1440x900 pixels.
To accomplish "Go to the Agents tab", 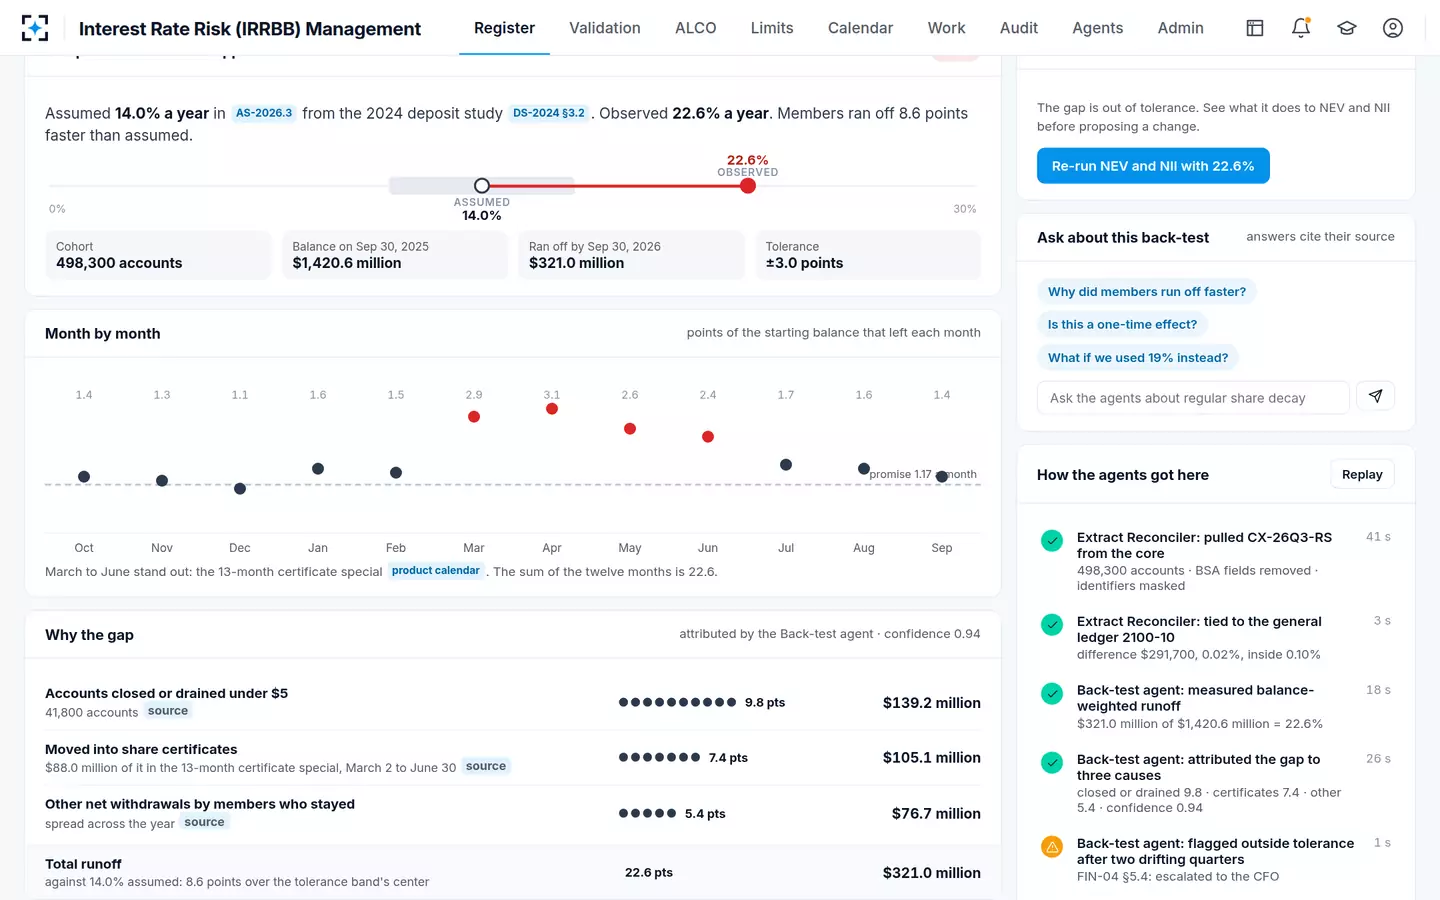I will (x=1098, y=28).
